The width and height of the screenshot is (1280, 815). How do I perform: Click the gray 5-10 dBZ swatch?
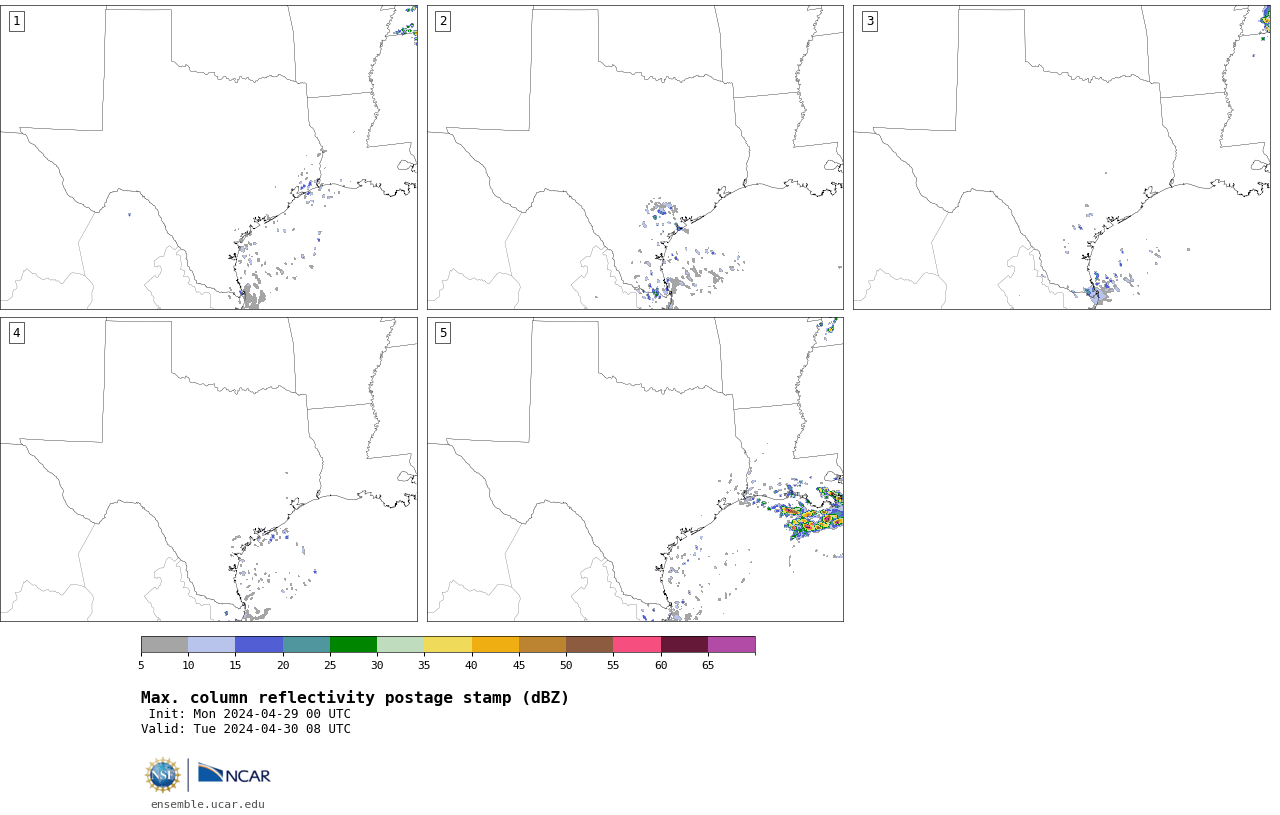coord(164,644)
